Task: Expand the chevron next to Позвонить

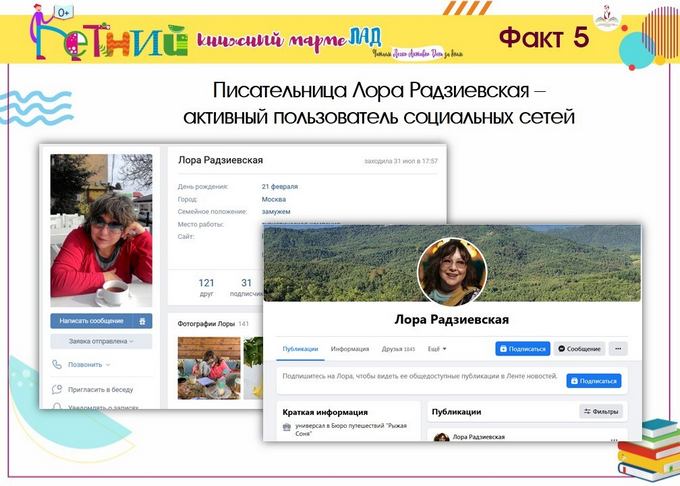Action: [108, 365]
